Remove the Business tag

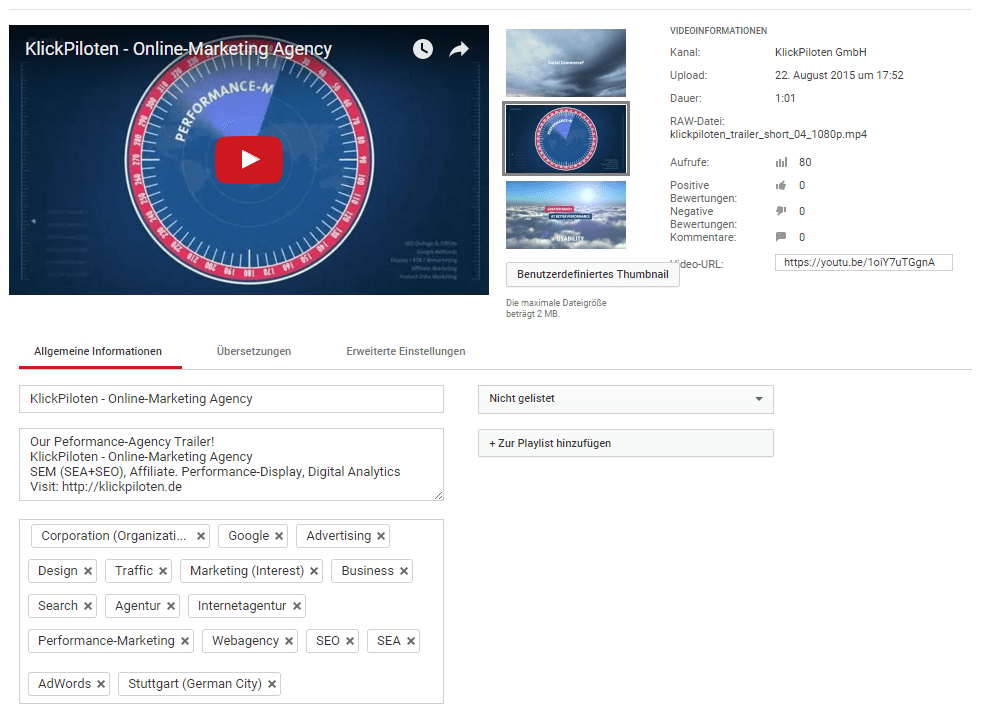(x=404, y=571)
